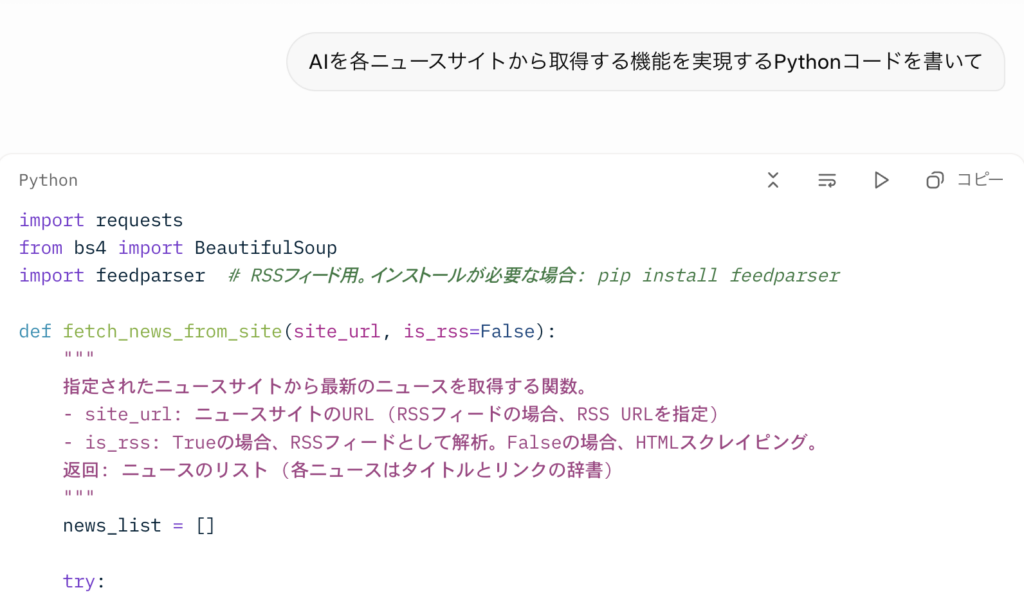Click the 'feedparser' module name after import

click(x=150, y=275)
